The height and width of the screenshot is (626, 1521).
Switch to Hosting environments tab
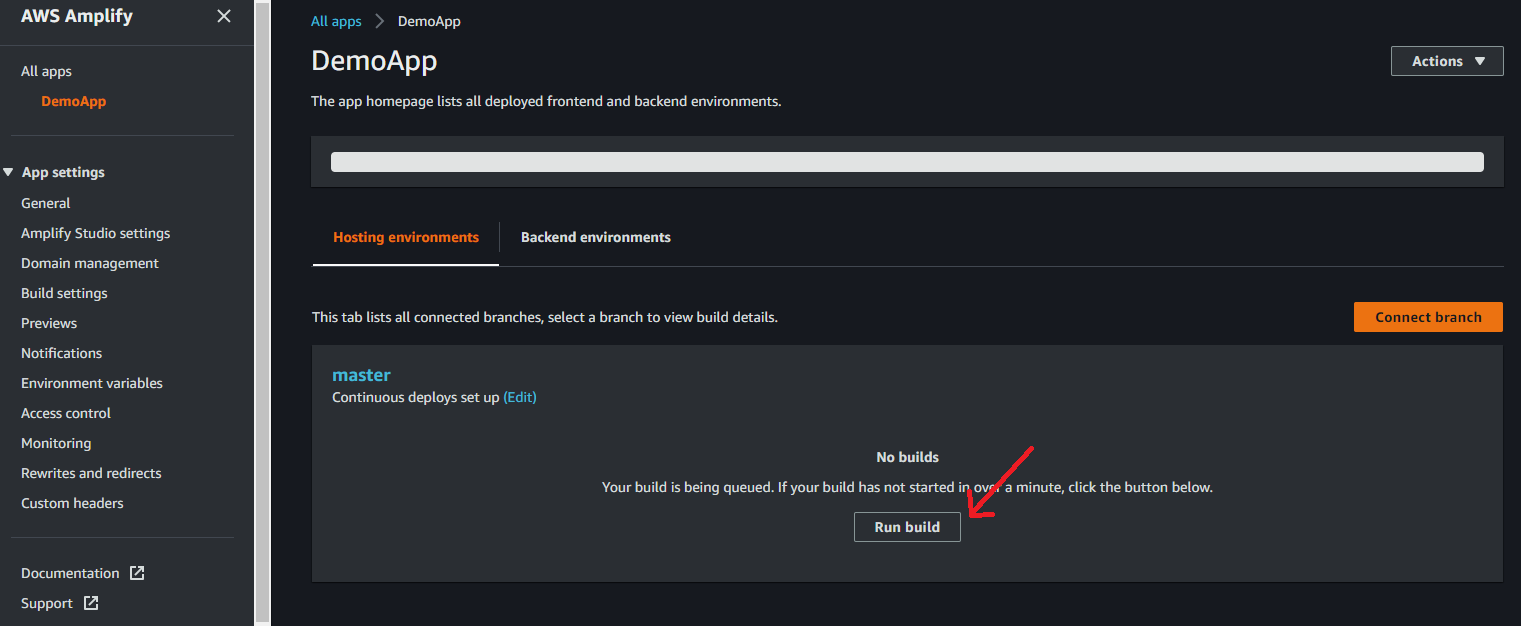pos(406,237)
